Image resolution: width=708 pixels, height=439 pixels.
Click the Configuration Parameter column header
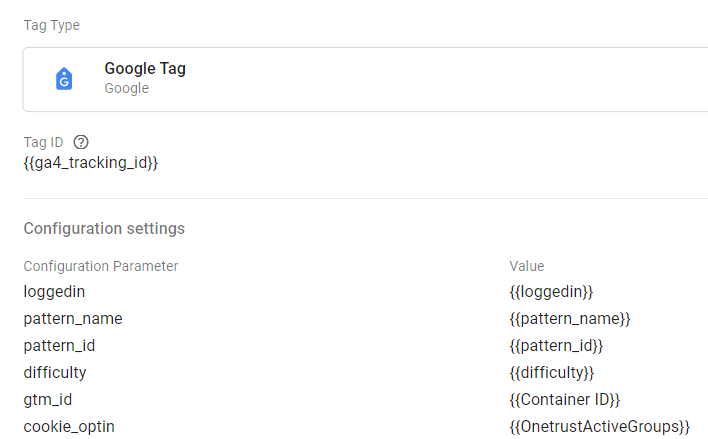pos(101,266)
